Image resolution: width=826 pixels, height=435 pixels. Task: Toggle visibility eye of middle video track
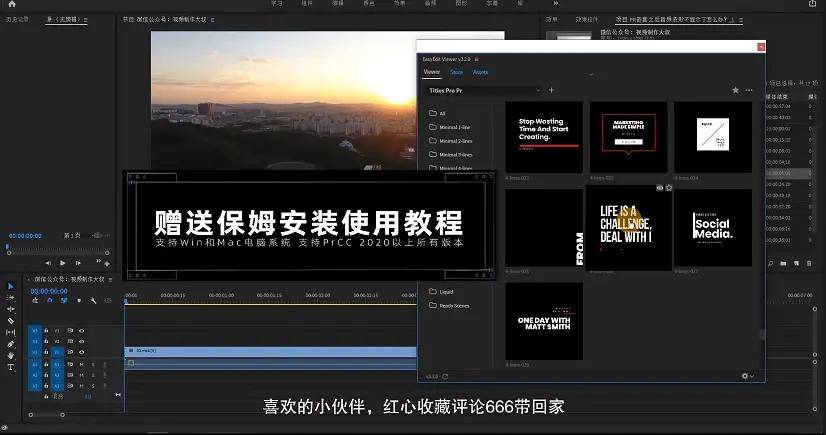82,341
